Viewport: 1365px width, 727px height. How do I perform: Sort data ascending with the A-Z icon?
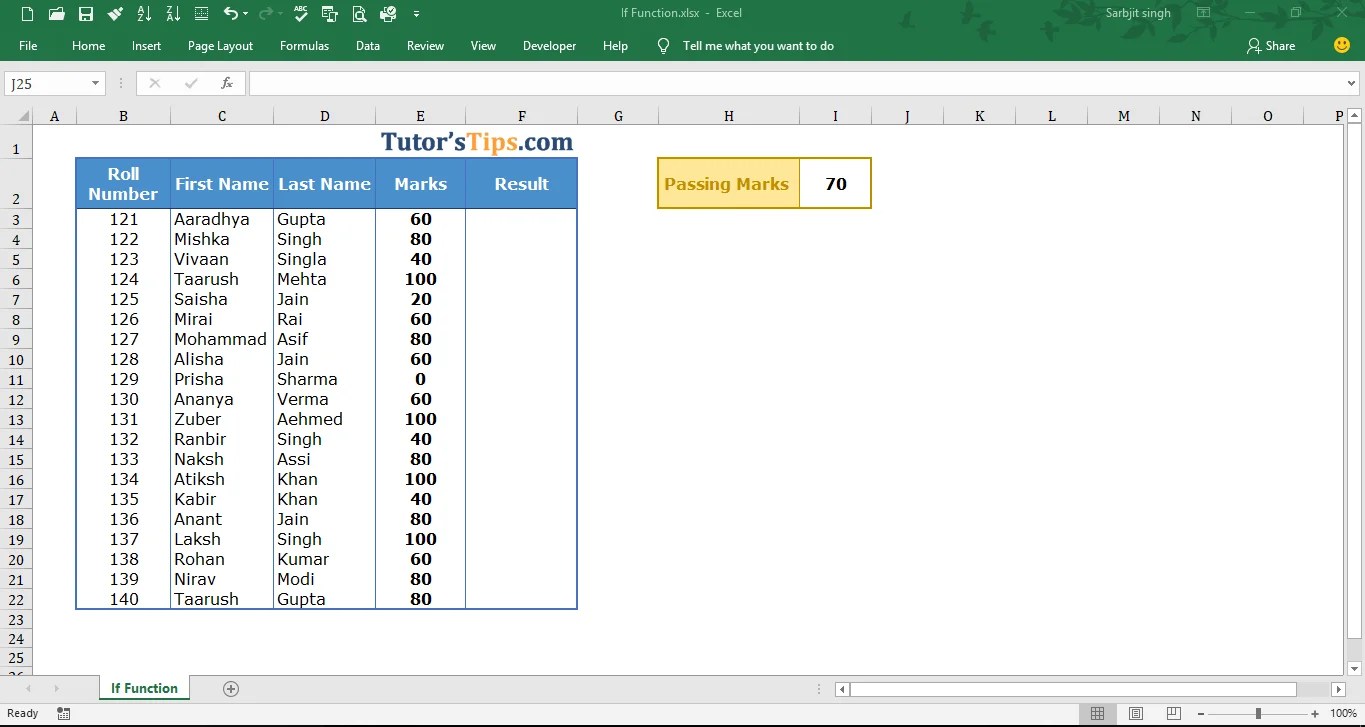pyautogui.click(x=144, y=13)
